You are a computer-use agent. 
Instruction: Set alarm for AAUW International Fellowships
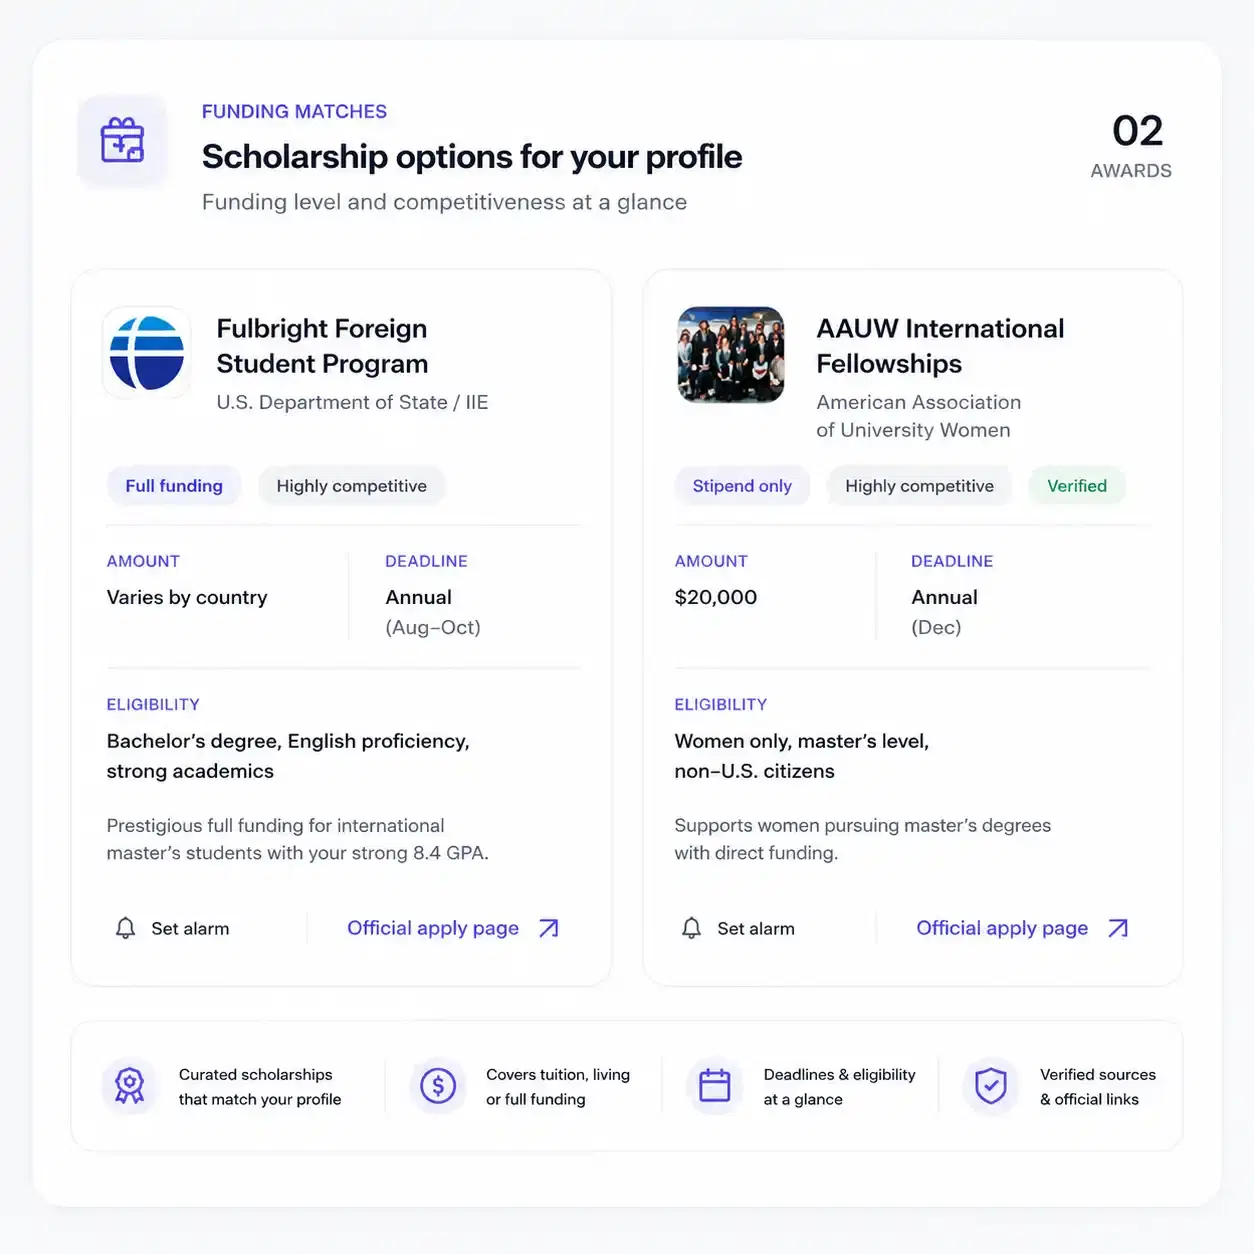click(739, 928)
